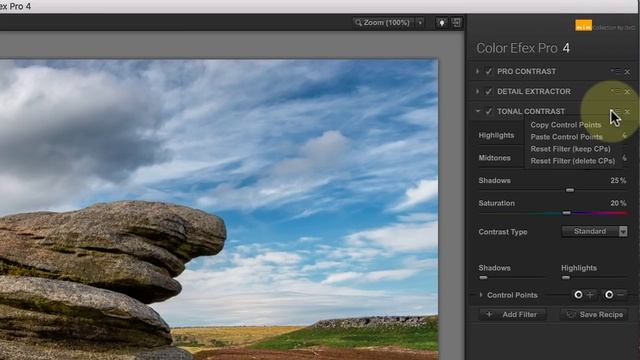Toggle the lightbulb background color icon

pos(442,23)
